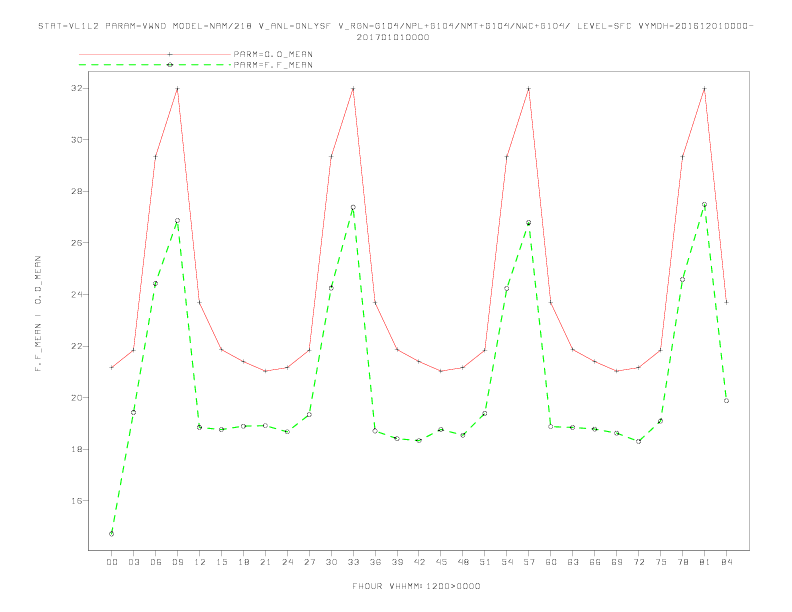Click y-axis tick label 16
Screen dimensions: 792x612
point(76,501)
